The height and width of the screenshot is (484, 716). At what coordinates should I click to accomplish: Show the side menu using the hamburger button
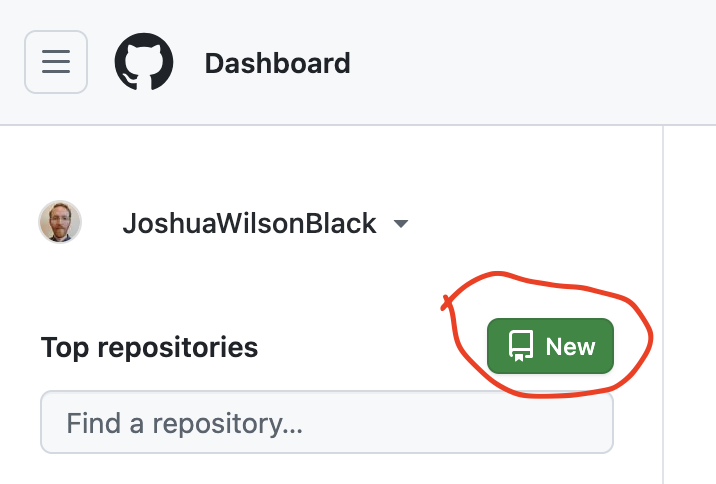56,62
